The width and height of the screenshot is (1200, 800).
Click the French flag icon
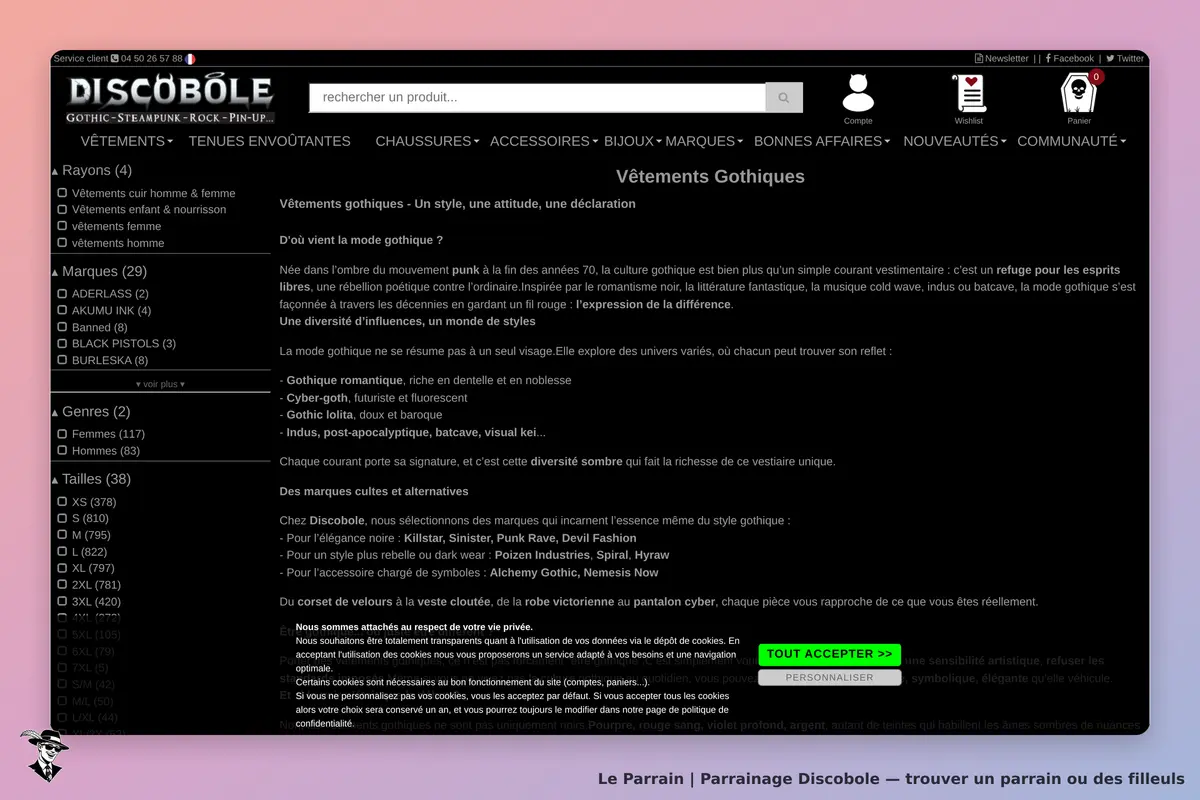tap(190, 59)
